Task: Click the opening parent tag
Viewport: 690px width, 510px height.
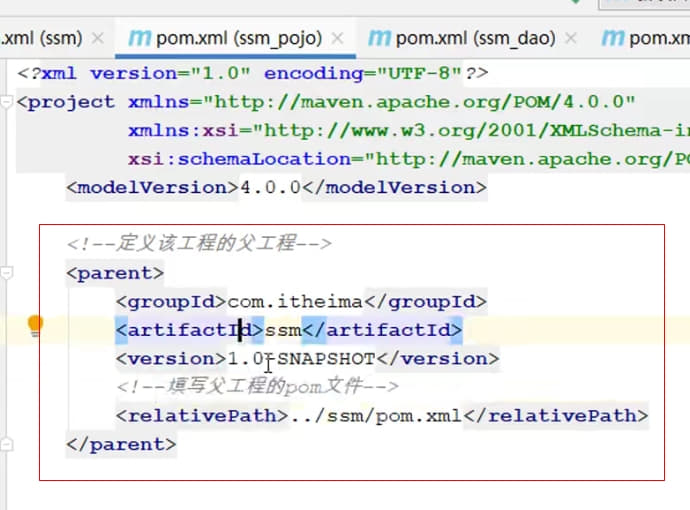Action: 115,273
